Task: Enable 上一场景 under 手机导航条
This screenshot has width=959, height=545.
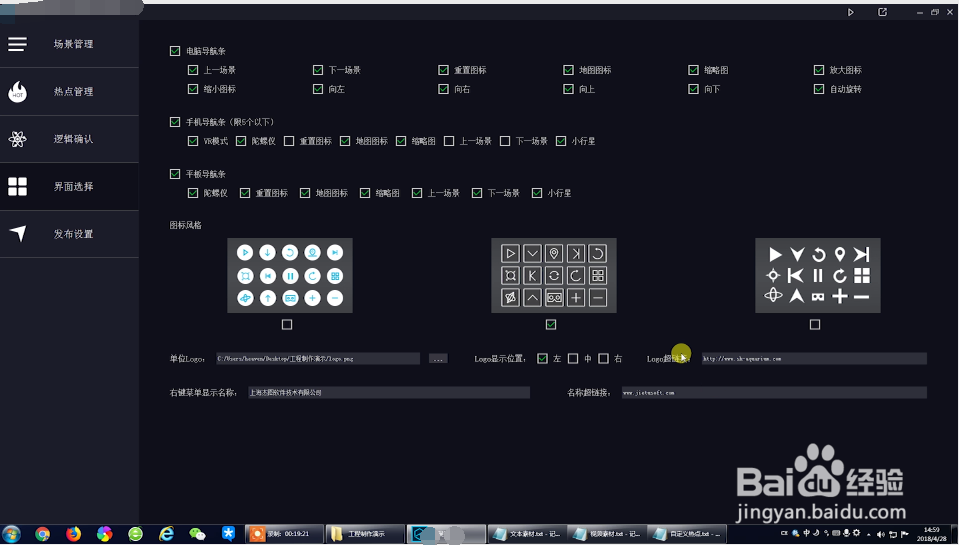Action: (449, 141)
